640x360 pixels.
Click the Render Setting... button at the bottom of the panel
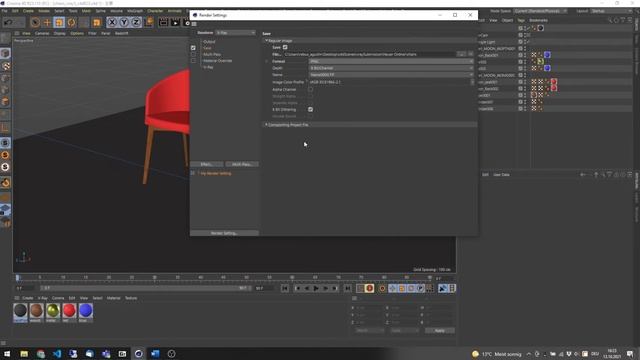224,233
